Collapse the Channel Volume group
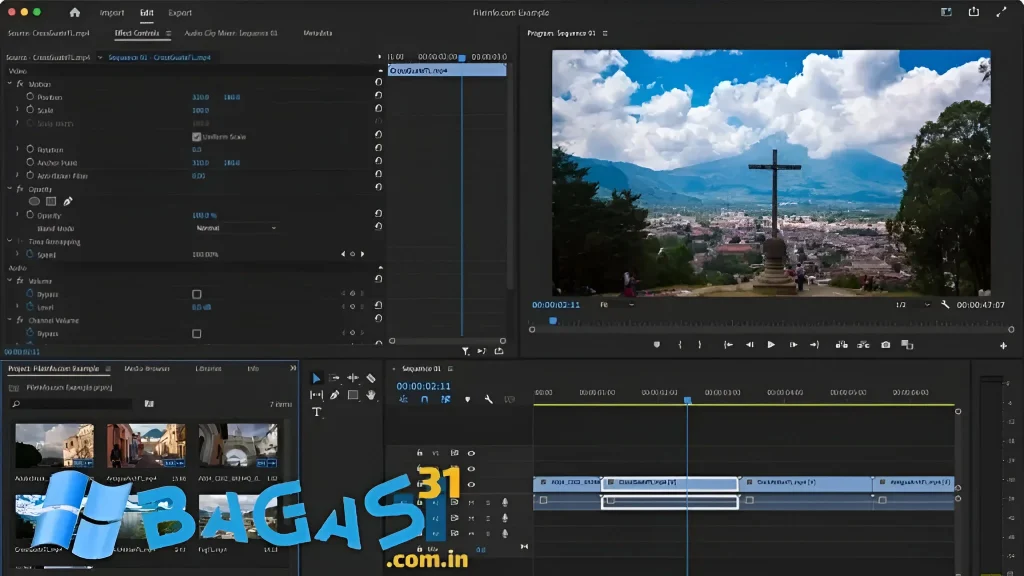The width and height of the screenshot is (1024, 576). point(10,320)
